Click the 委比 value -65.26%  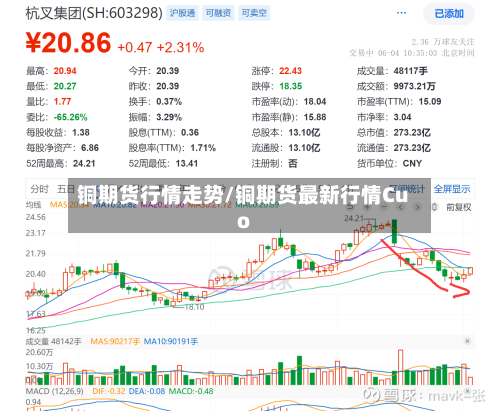click(x=70, y=117)
